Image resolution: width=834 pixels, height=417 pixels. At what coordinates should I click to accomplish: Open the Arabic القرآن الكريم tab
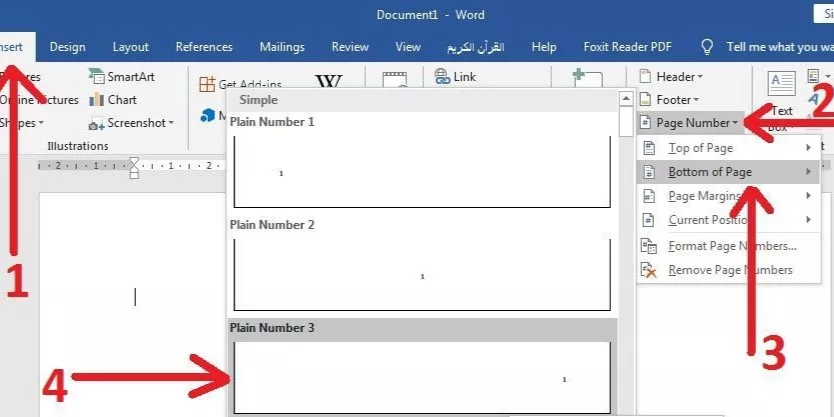tap(476, 47)
